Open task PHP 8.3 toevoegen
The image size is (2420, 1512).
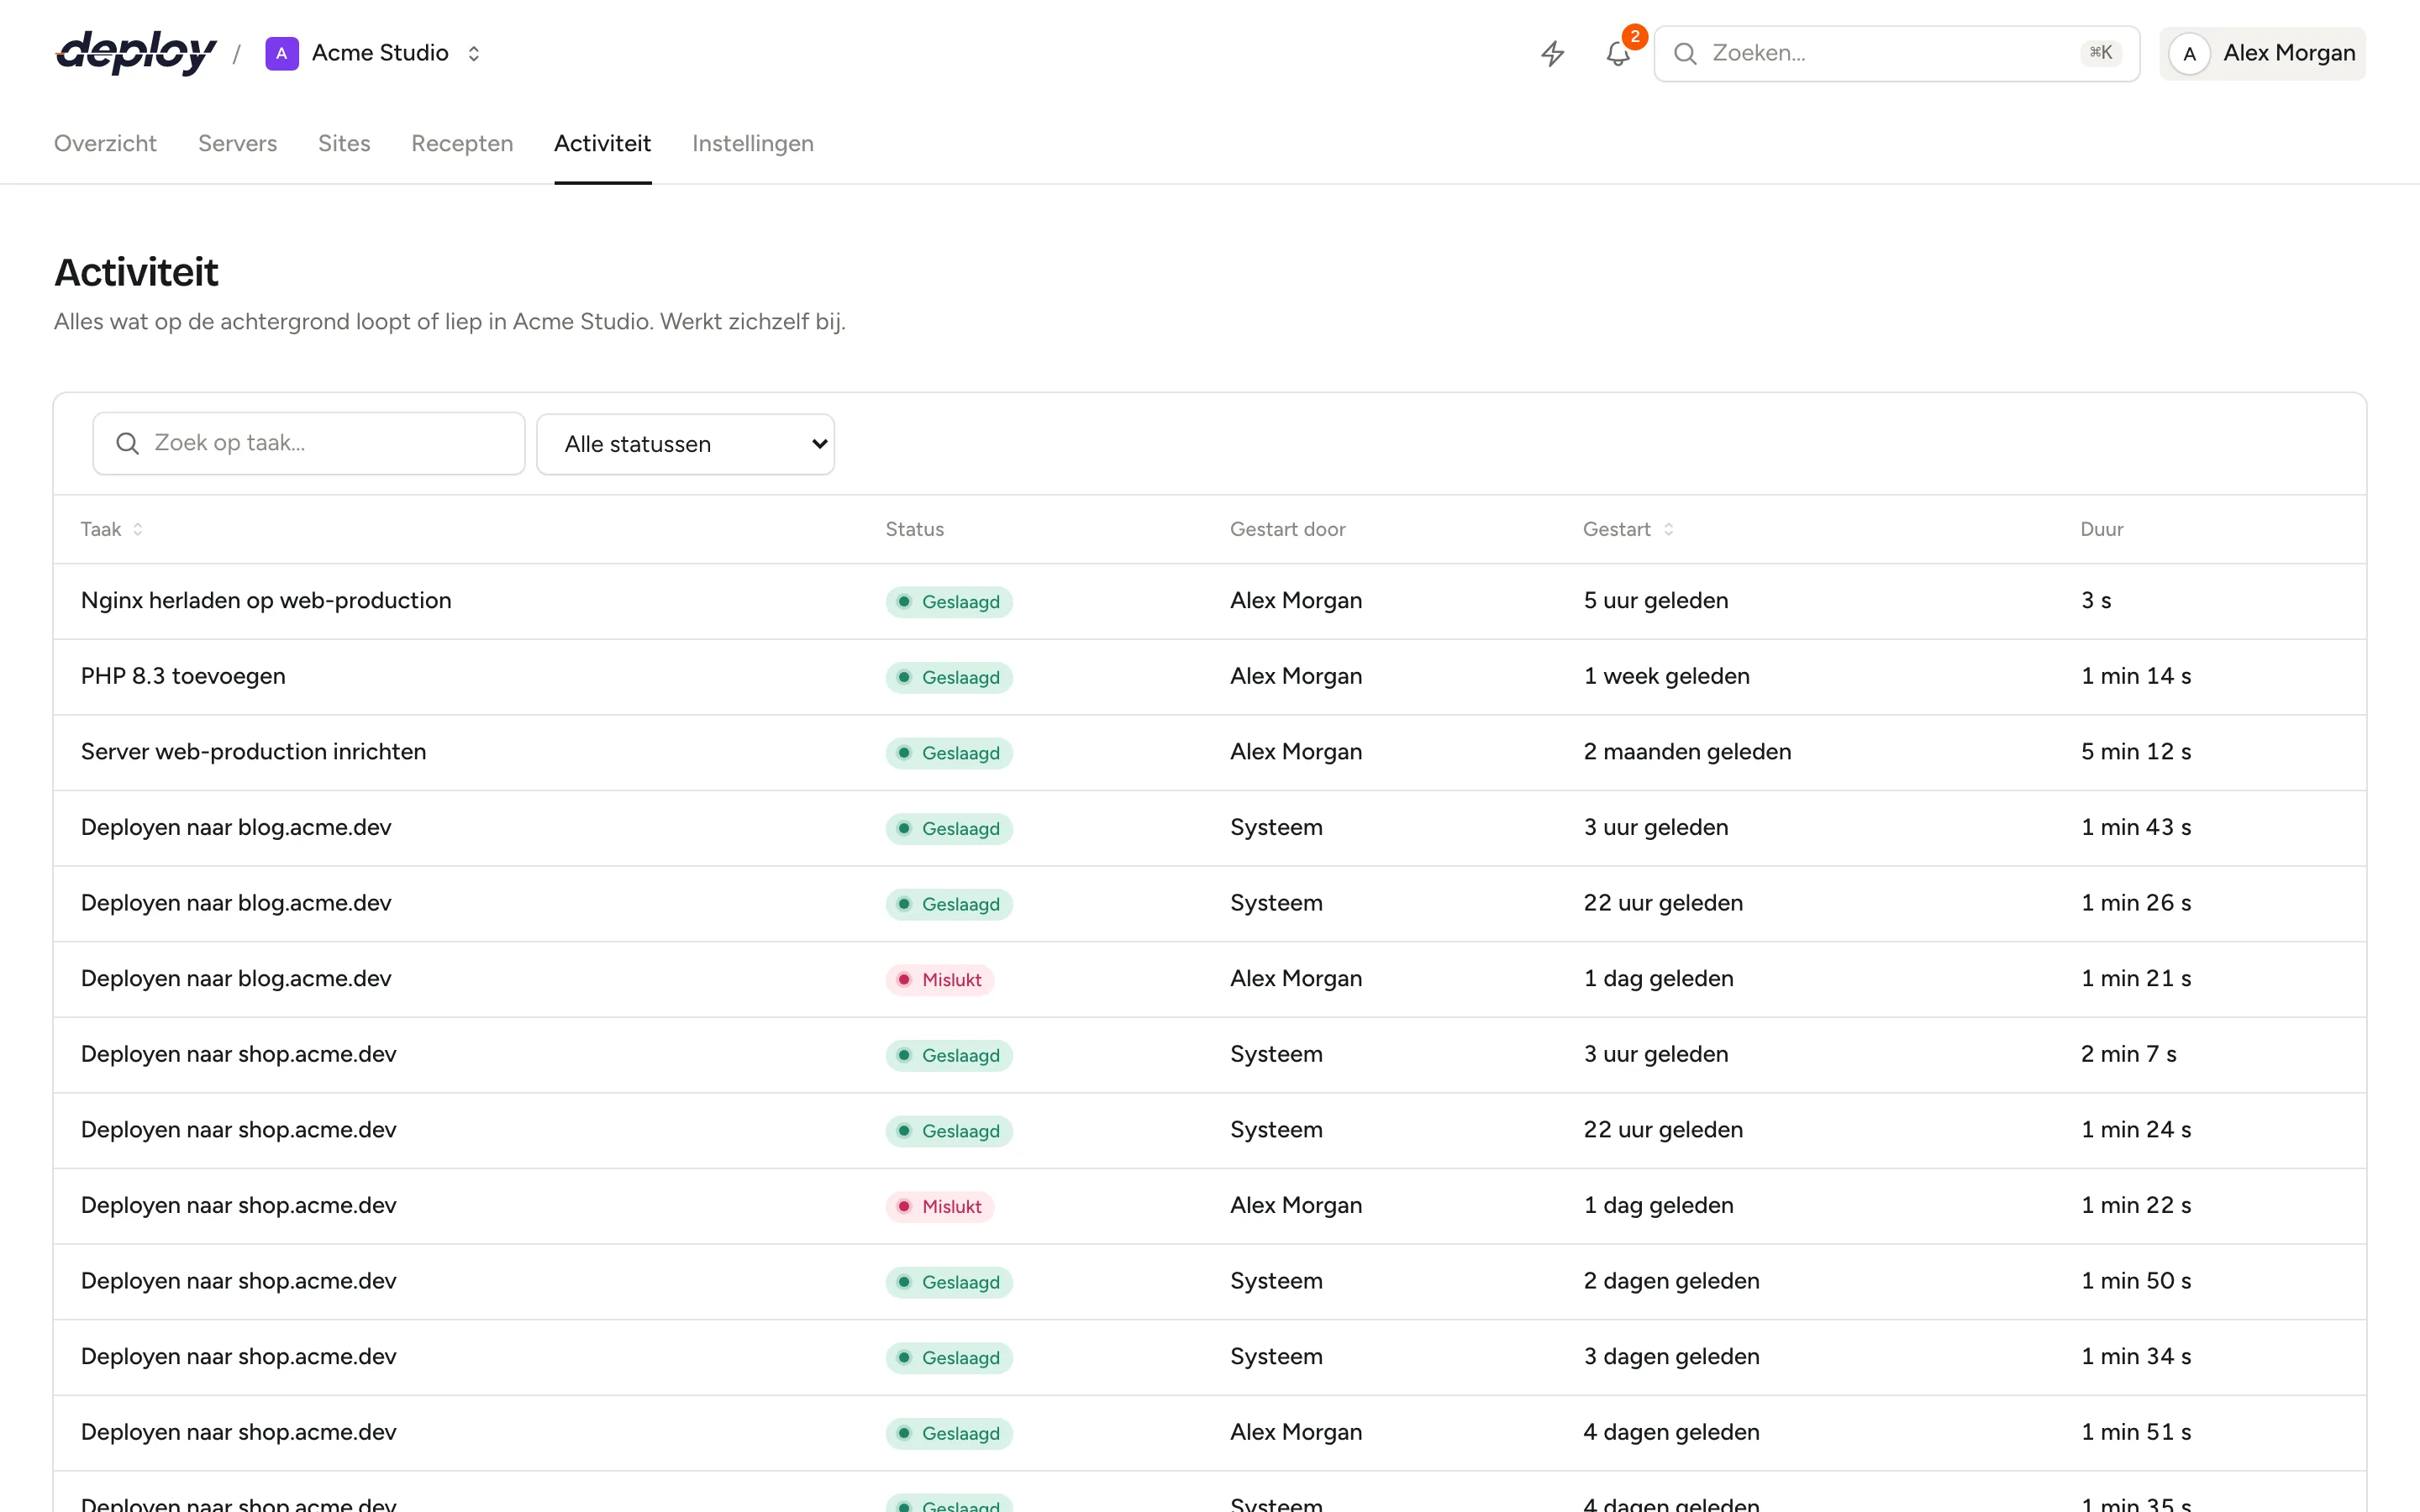click(x=183, y=677)
